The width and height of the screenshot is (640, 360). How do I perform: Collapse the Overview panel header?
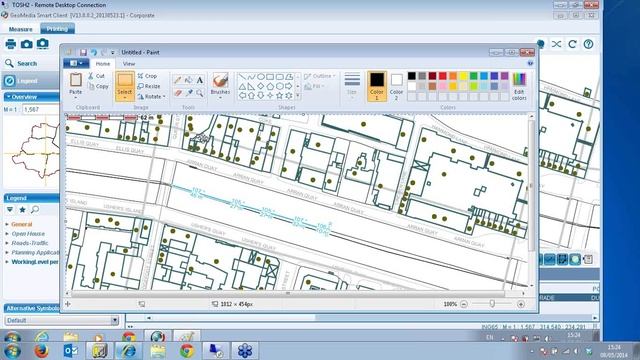(31, 97)
